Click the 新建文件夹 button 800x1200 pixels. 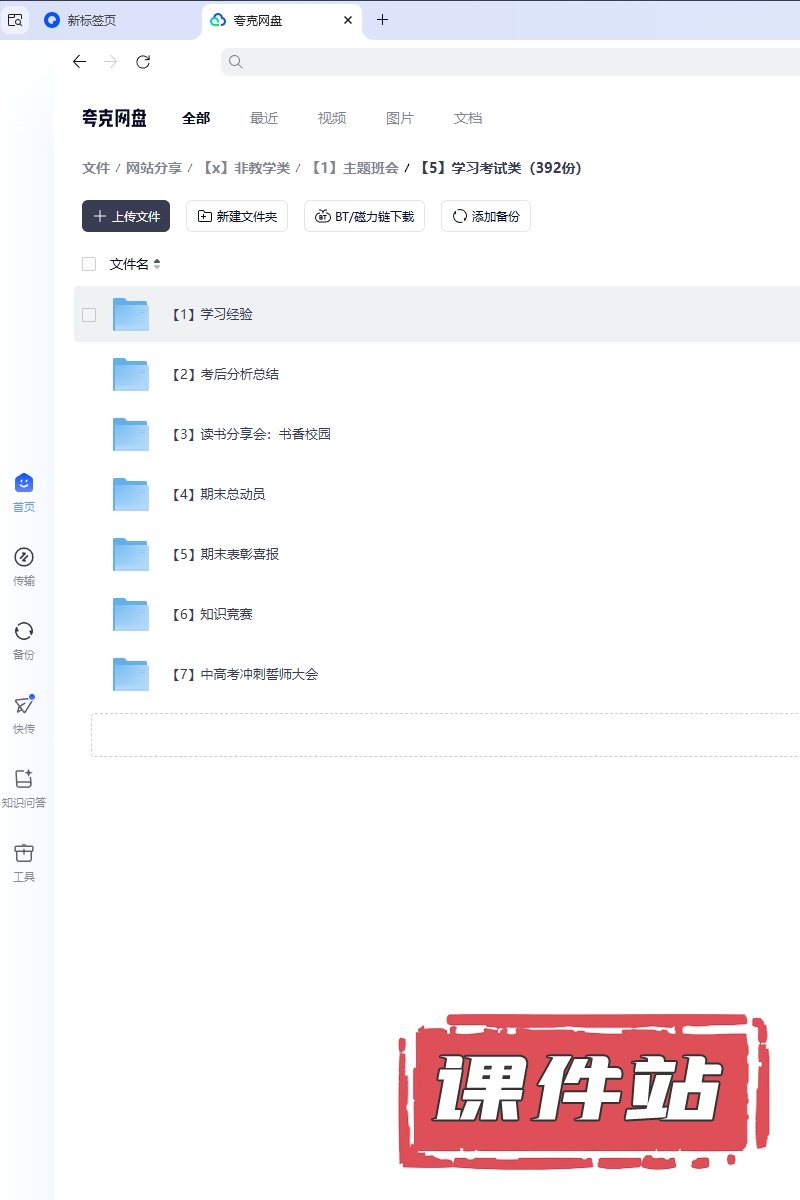tap(237, 216)
